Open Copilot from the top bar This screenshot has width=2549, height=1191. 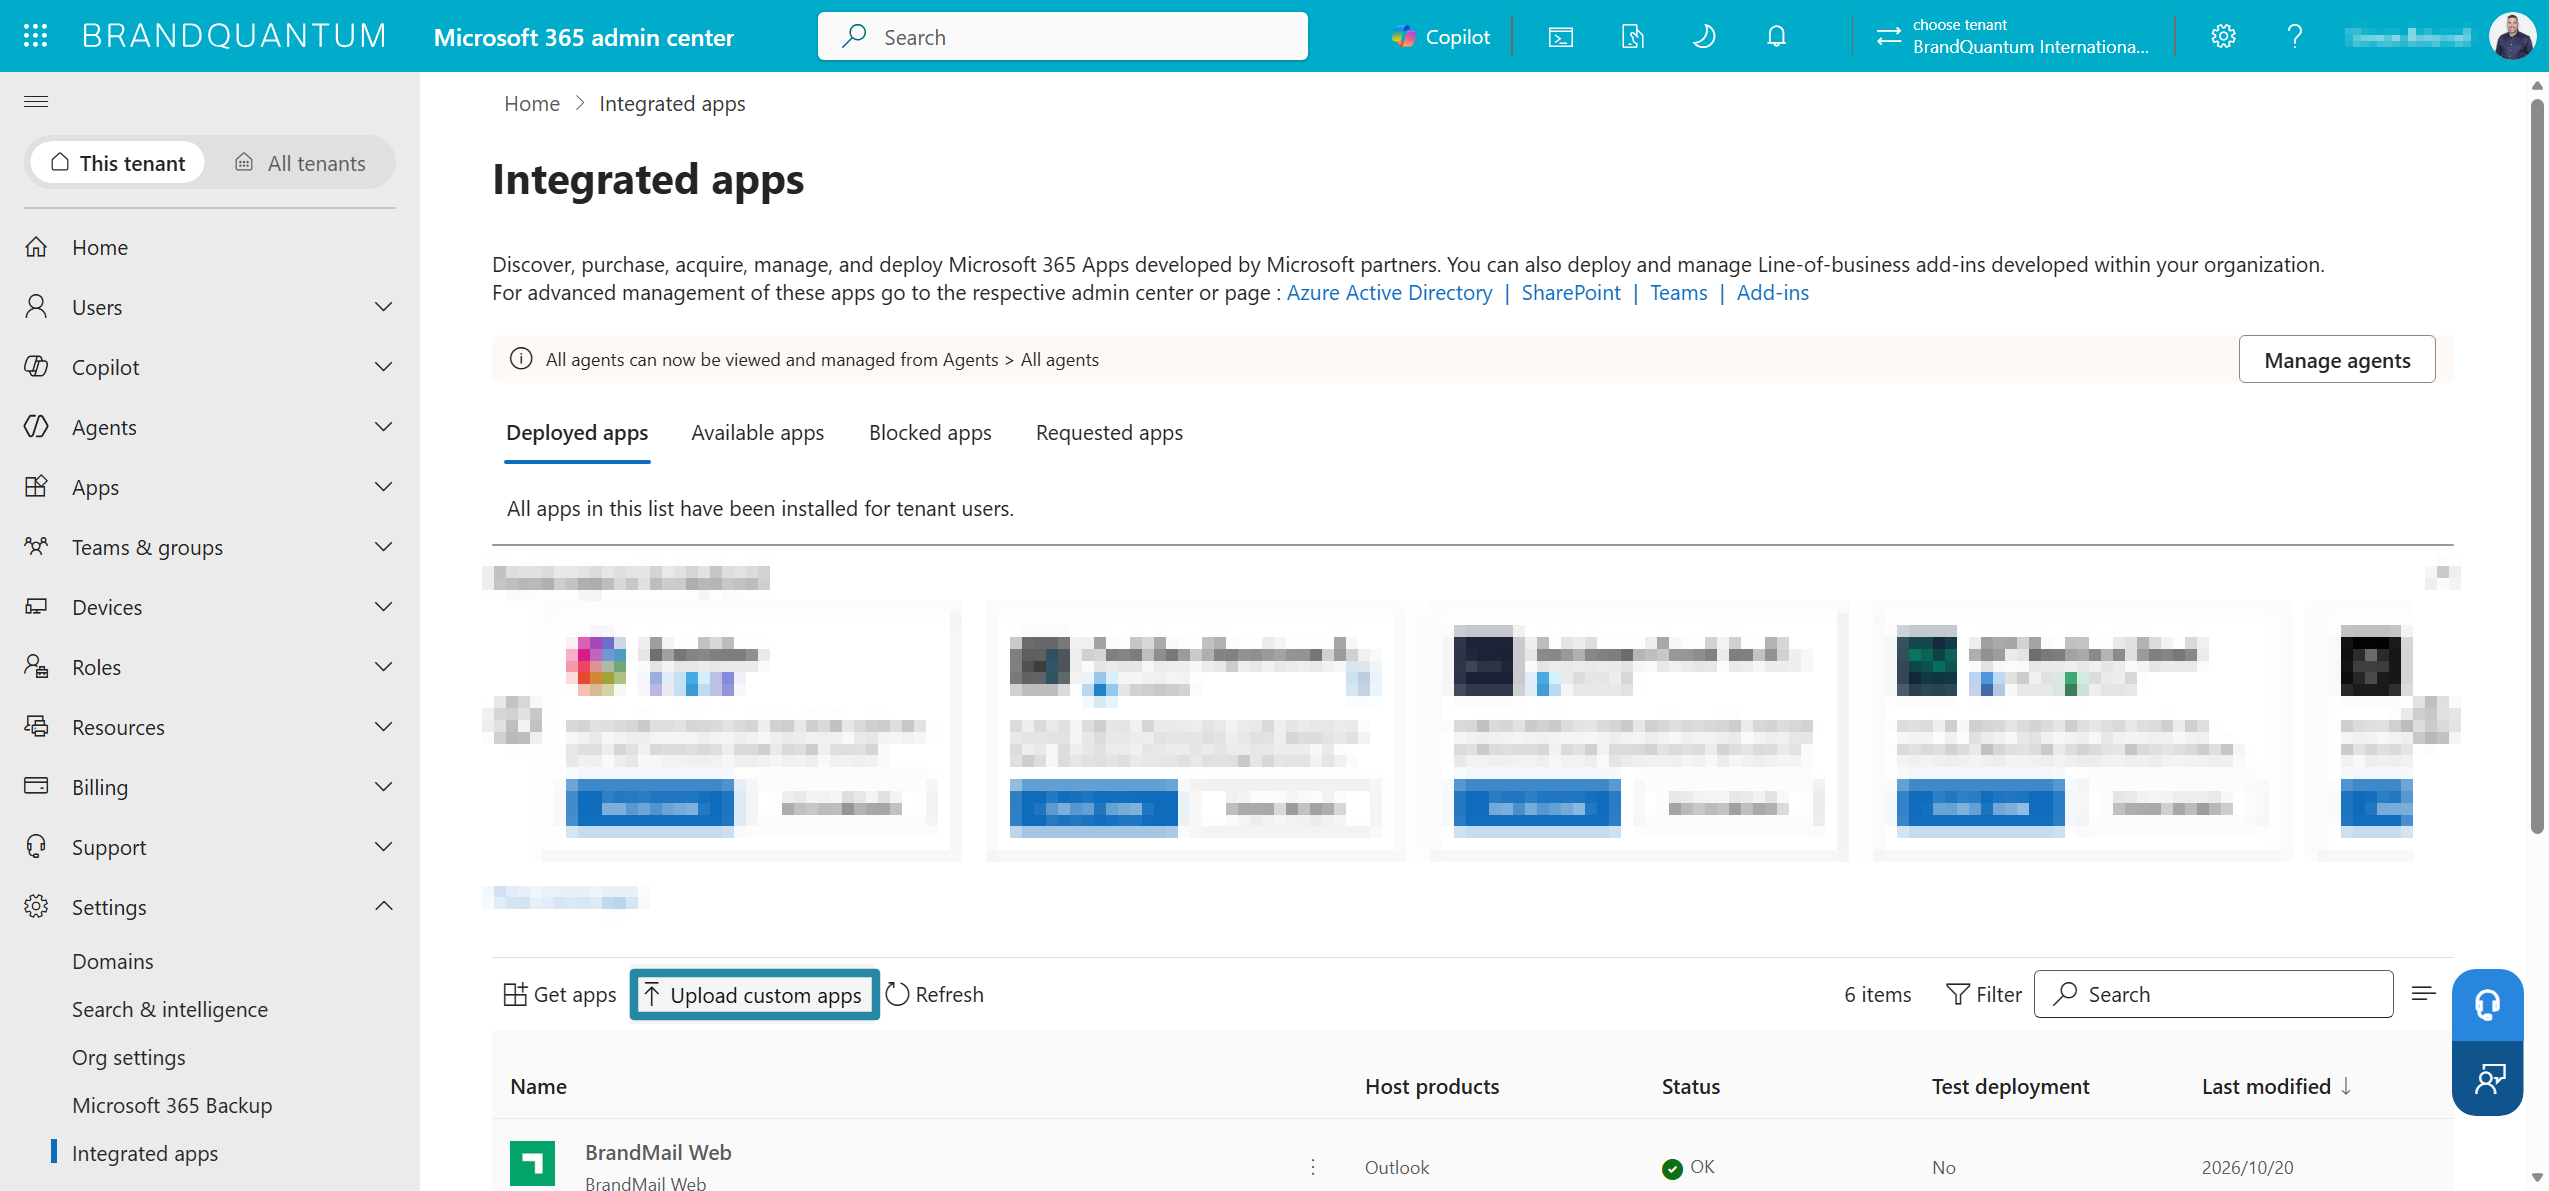[x=1440, y=36]
